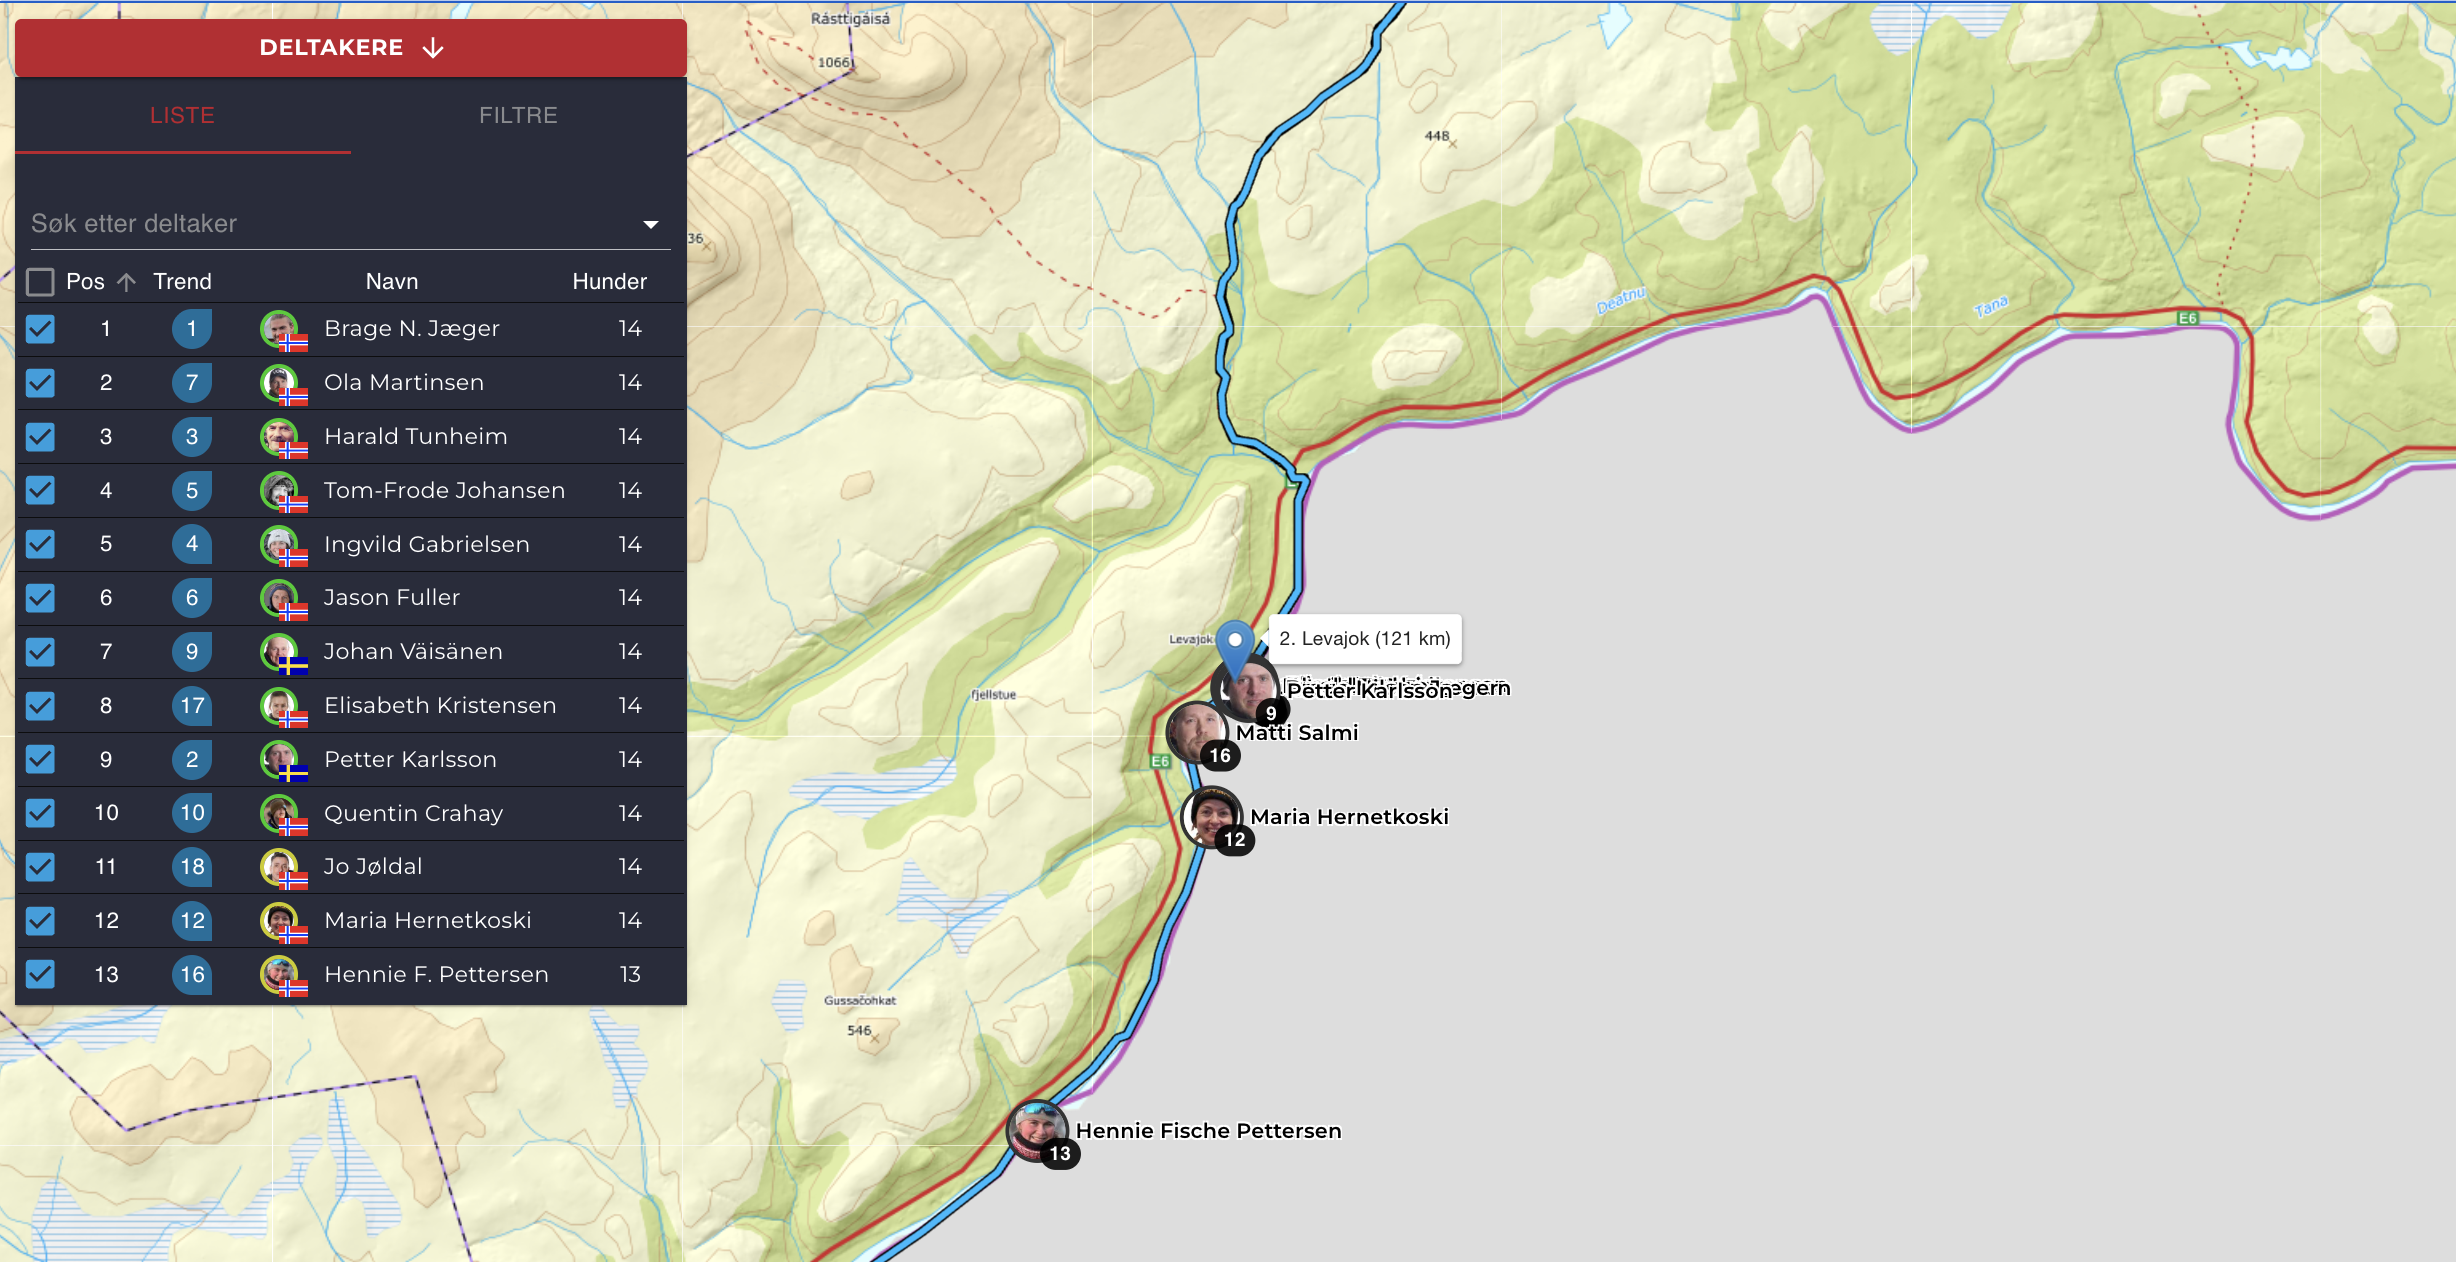The height and width of the screenshot is (1262, 2456).
Task: Uncheck Brage N. Jæger's visibility checkbox
Action: [x=40, y=328]
